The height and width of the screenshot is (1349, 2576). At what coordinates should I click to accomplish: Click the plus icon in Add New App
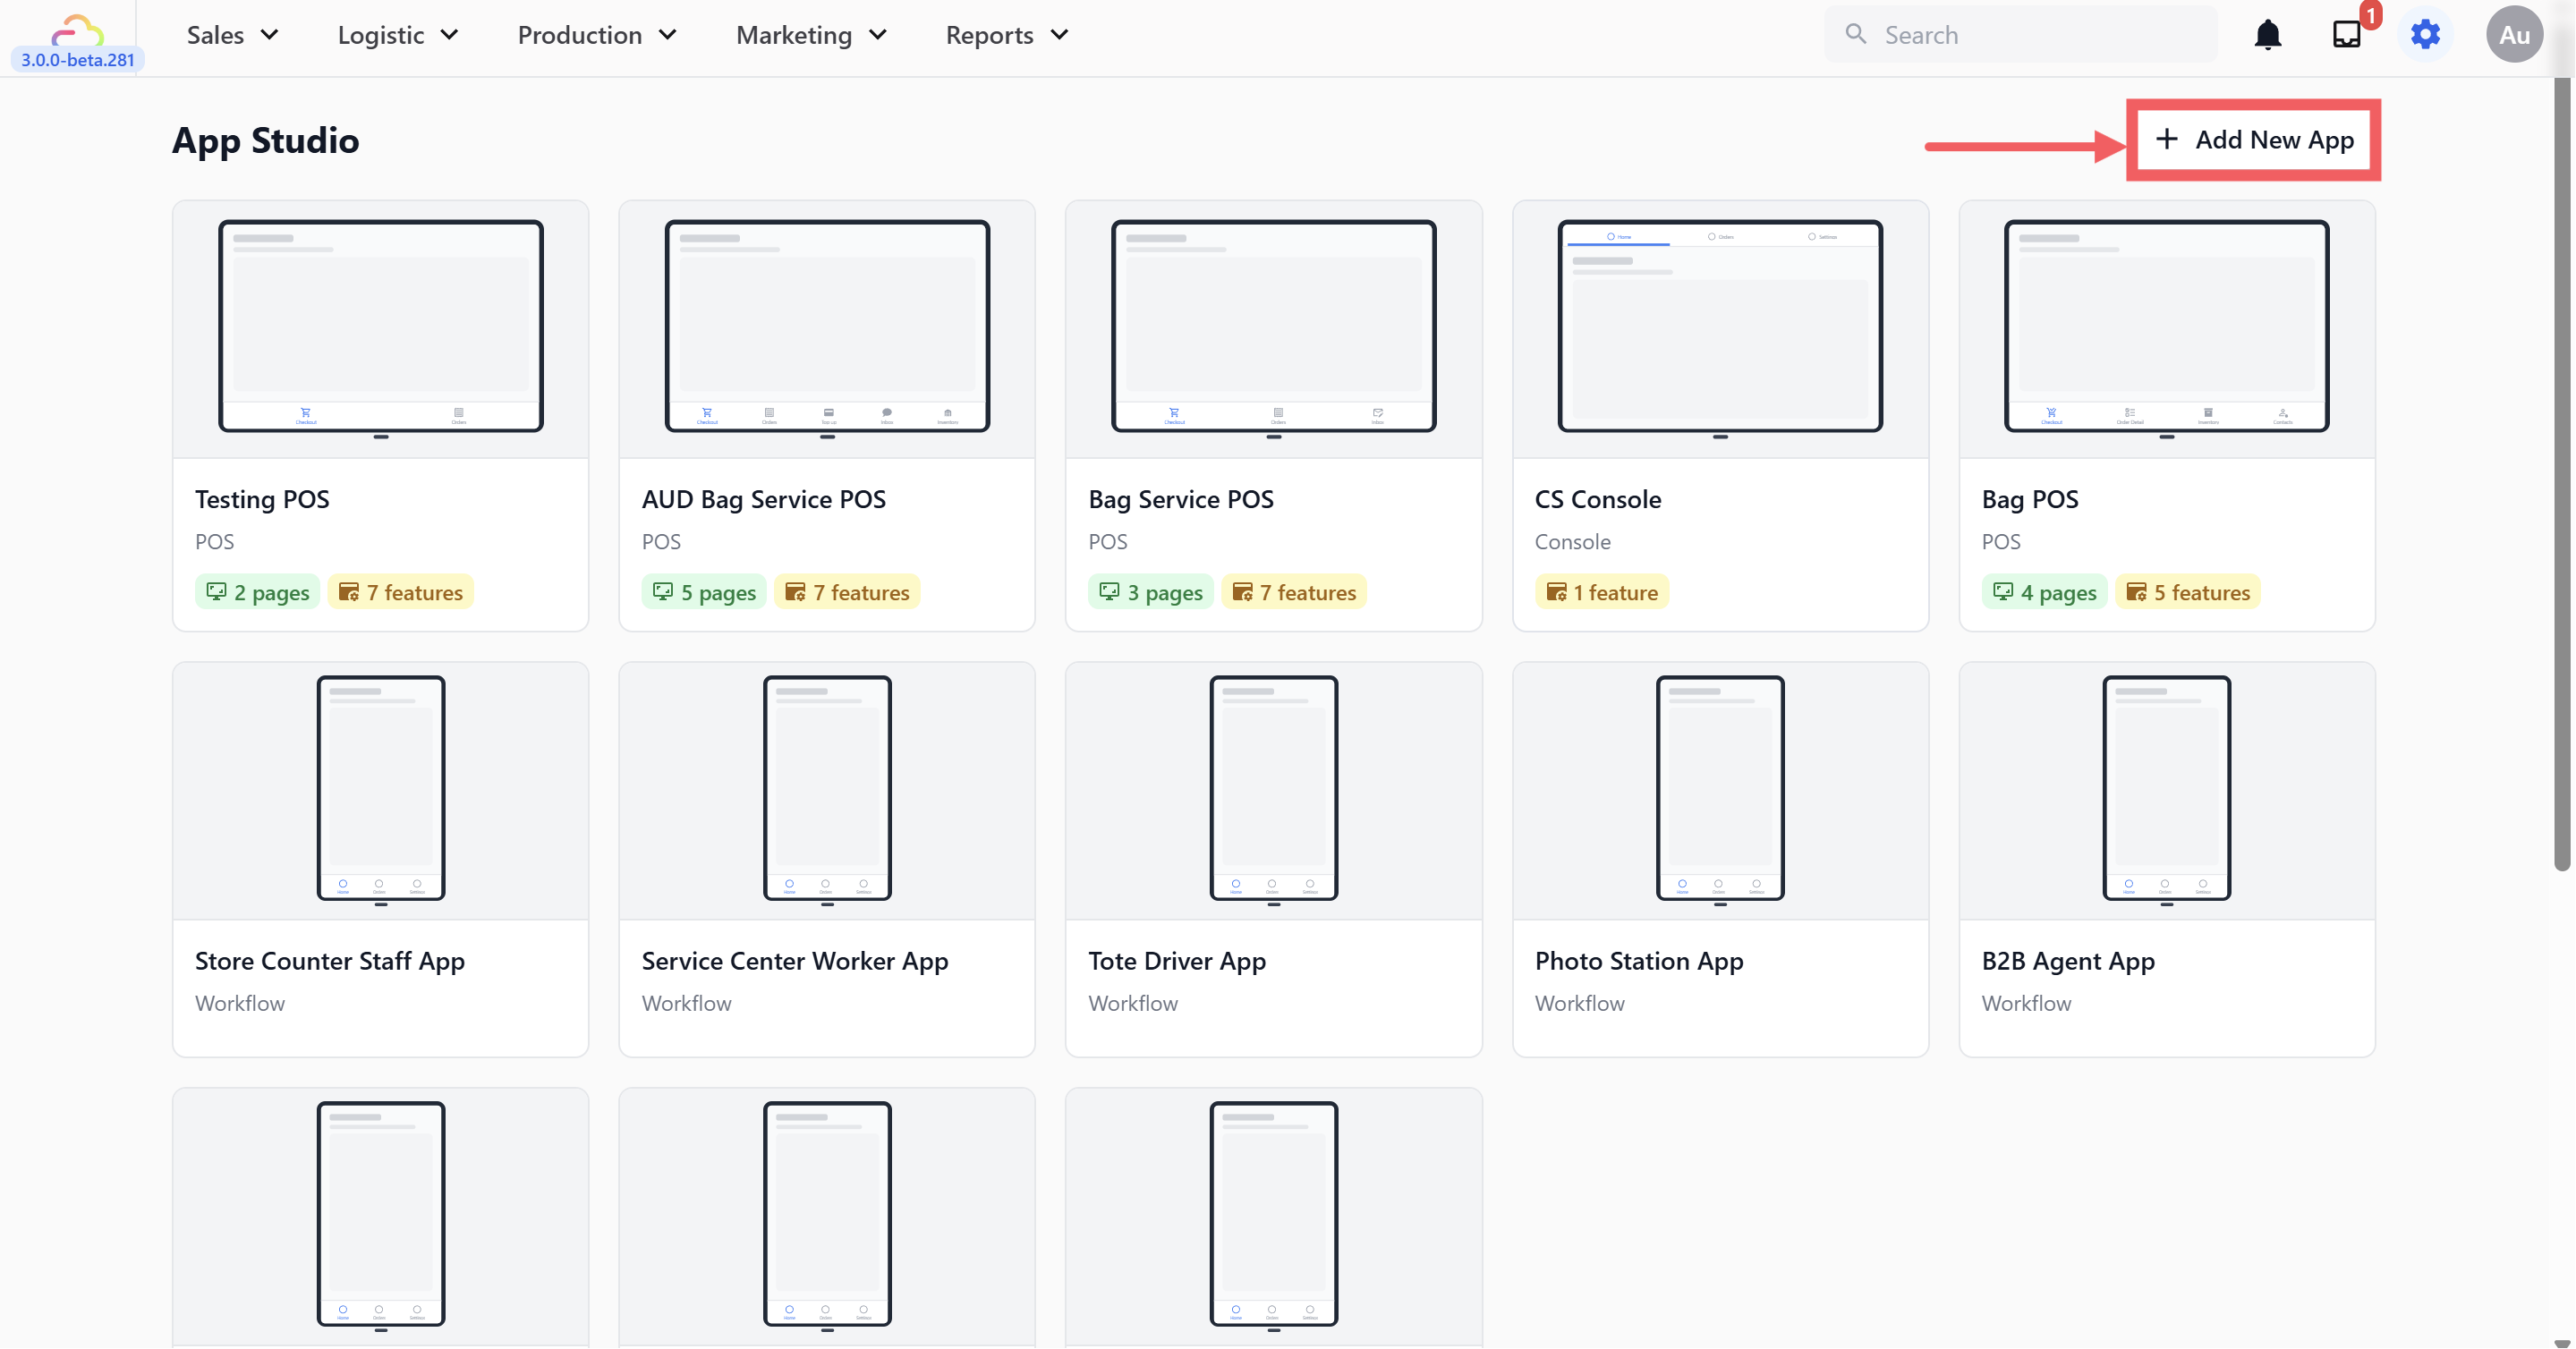click(x=2166, y=139)
